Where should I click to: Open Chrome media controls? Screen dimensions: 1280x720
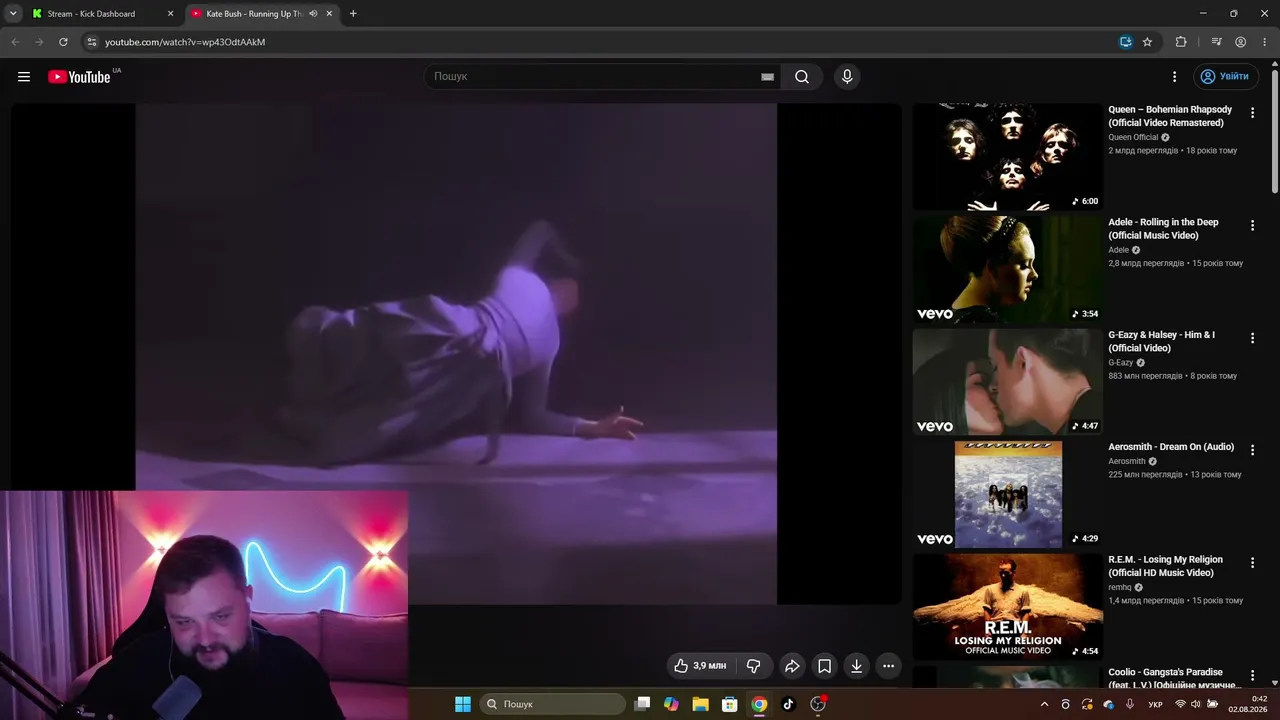click(x=1216, y=42)
